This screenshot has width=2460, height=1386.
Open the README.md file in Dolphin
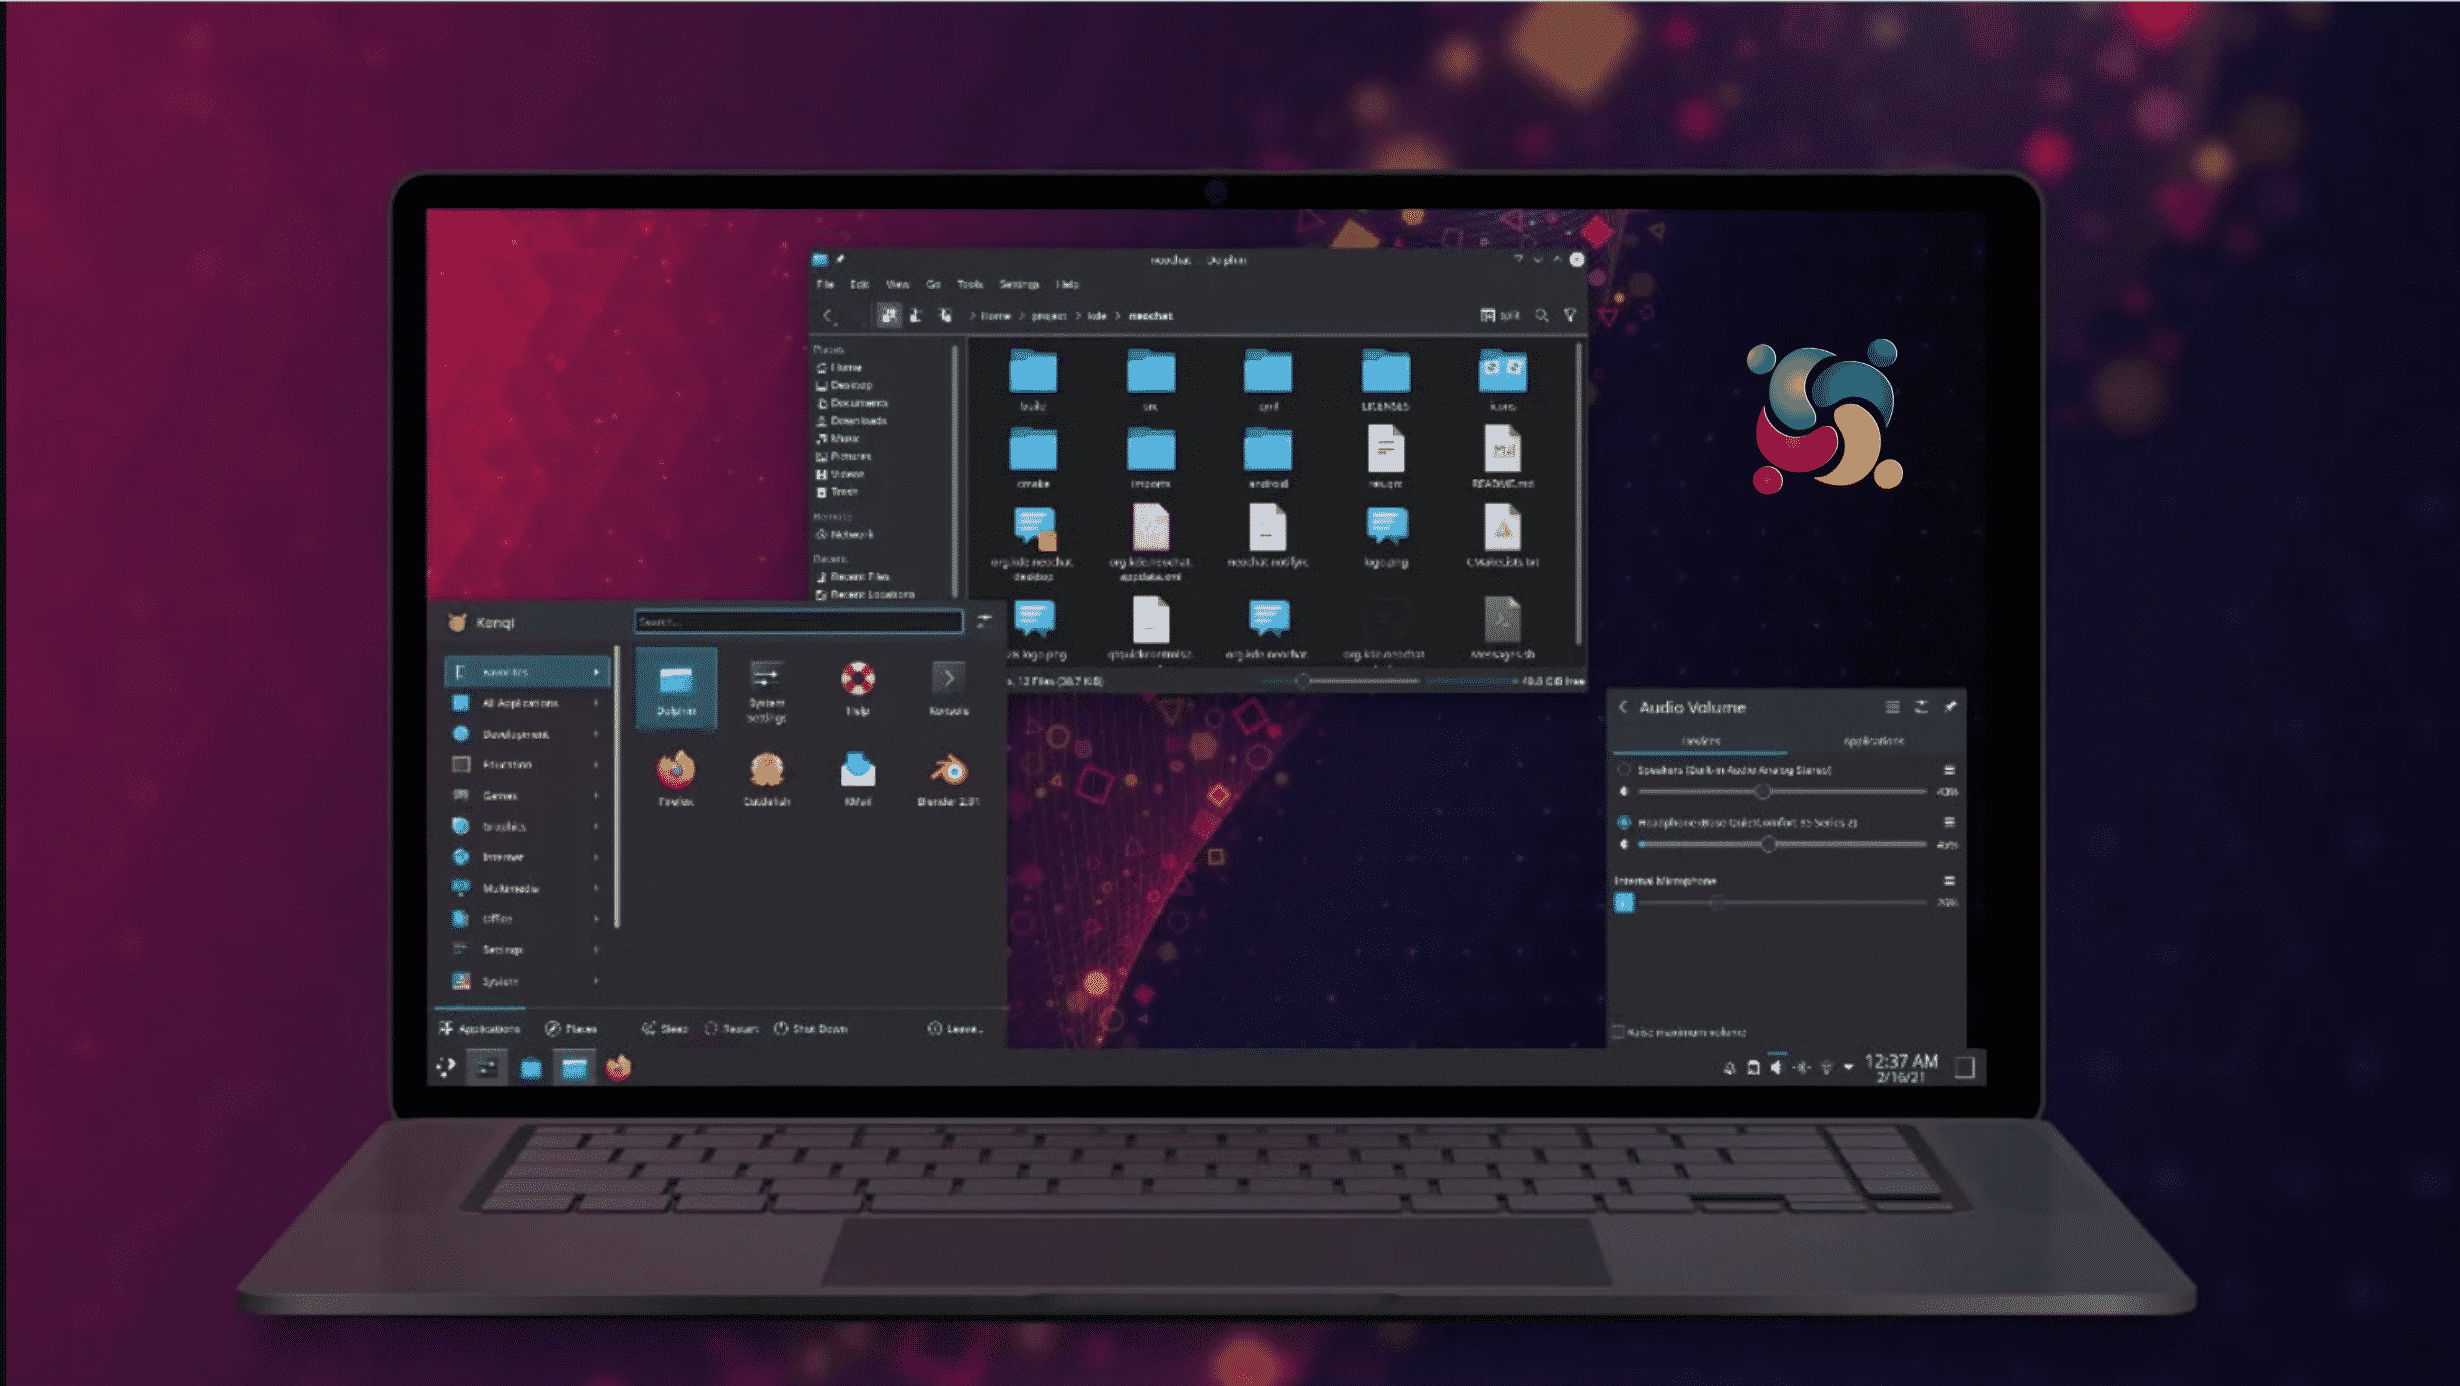coord(1502,456)
